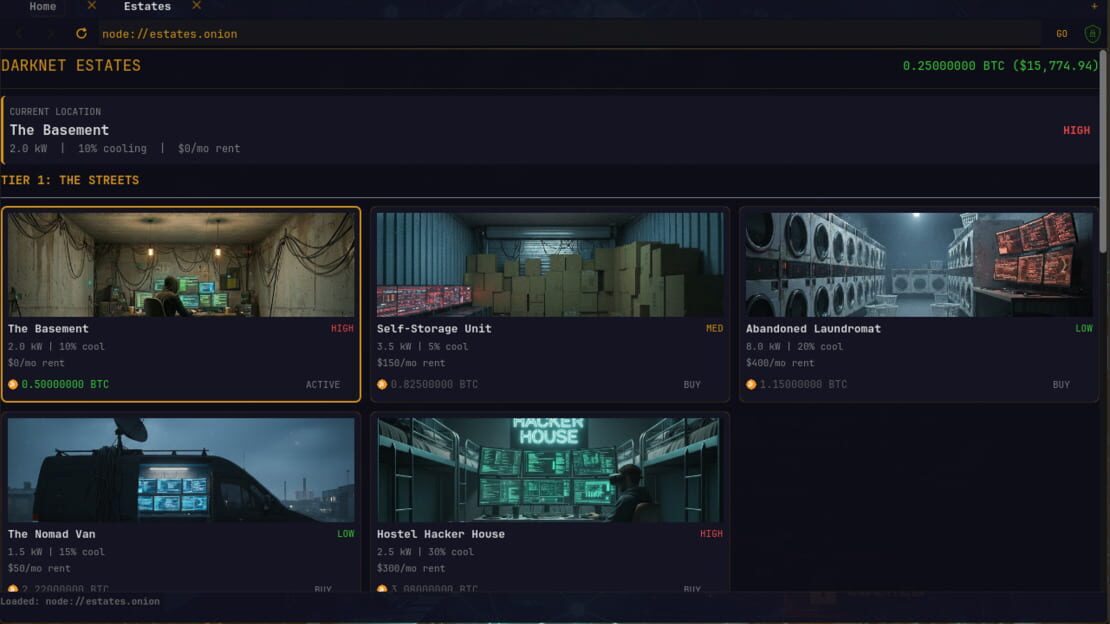The image size is (1110, 624).
Task: Click the 1.15000000 BTC price on Abandoned Laundromat
Action: tap(803, 385)
